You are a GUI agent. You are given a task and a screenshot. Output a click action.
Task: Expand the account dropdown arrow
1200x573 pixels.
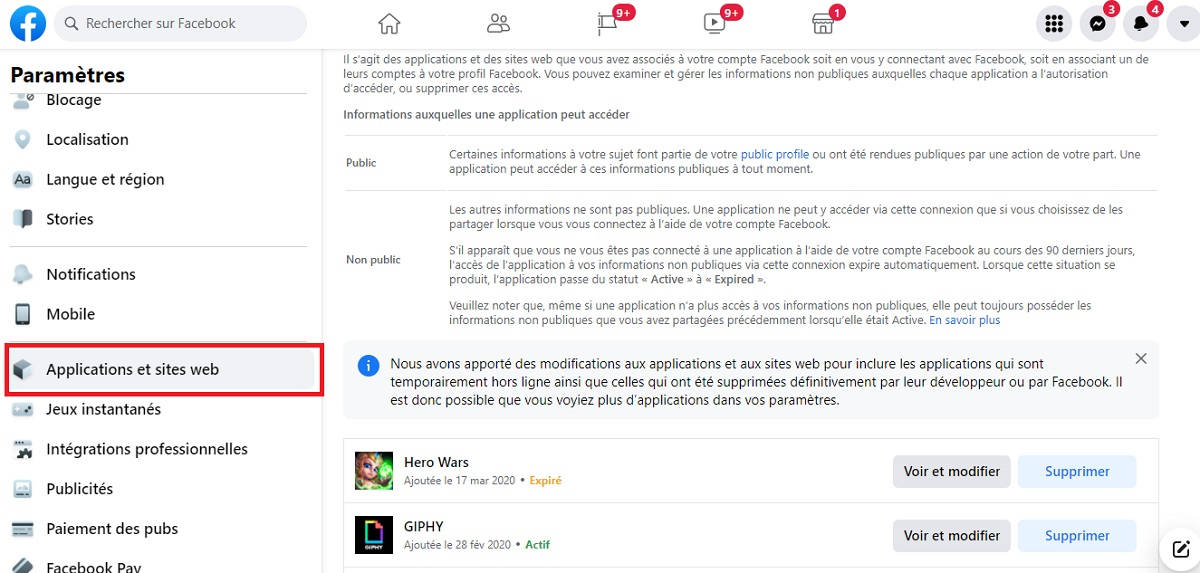click(x=1182, y=24)
